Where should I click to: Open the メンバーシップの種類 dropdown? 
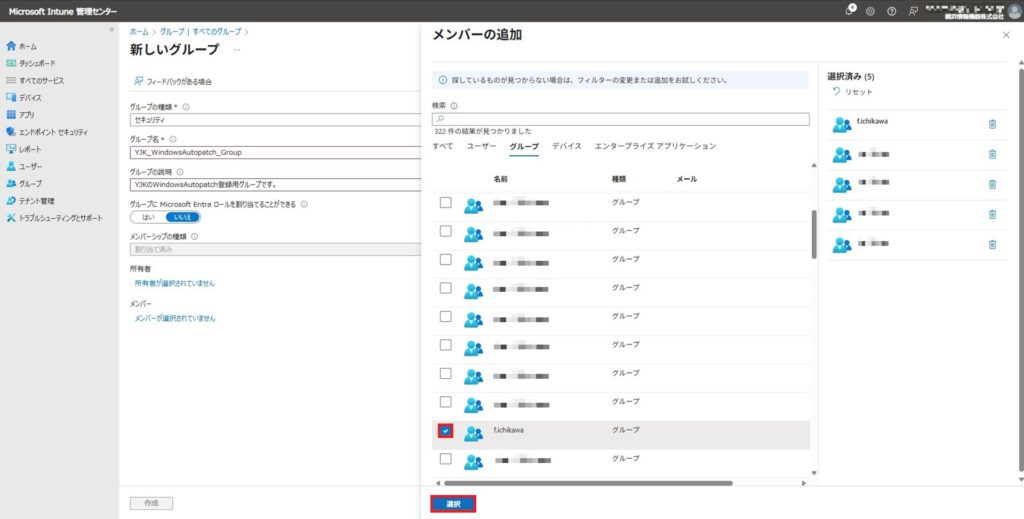click(x=276, y=249)
